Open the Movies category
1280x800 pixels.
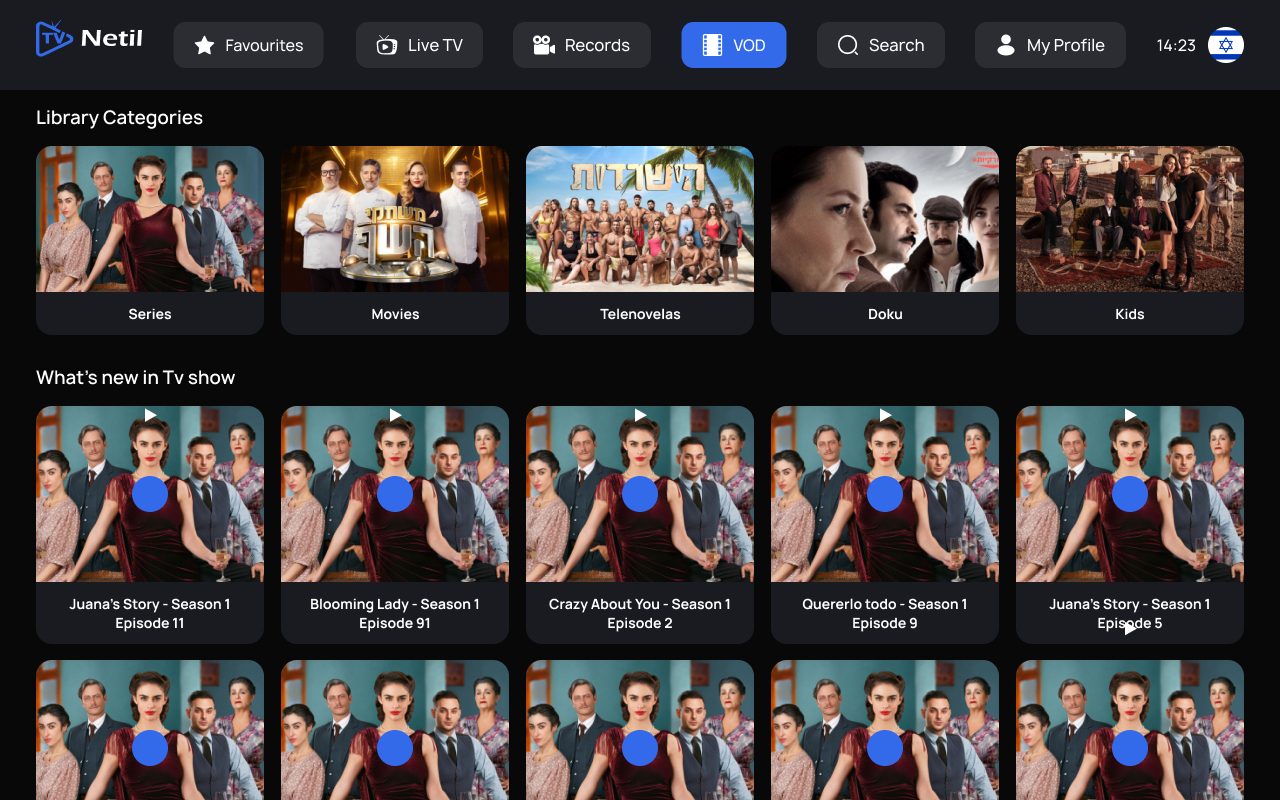(x=395, y=240)
